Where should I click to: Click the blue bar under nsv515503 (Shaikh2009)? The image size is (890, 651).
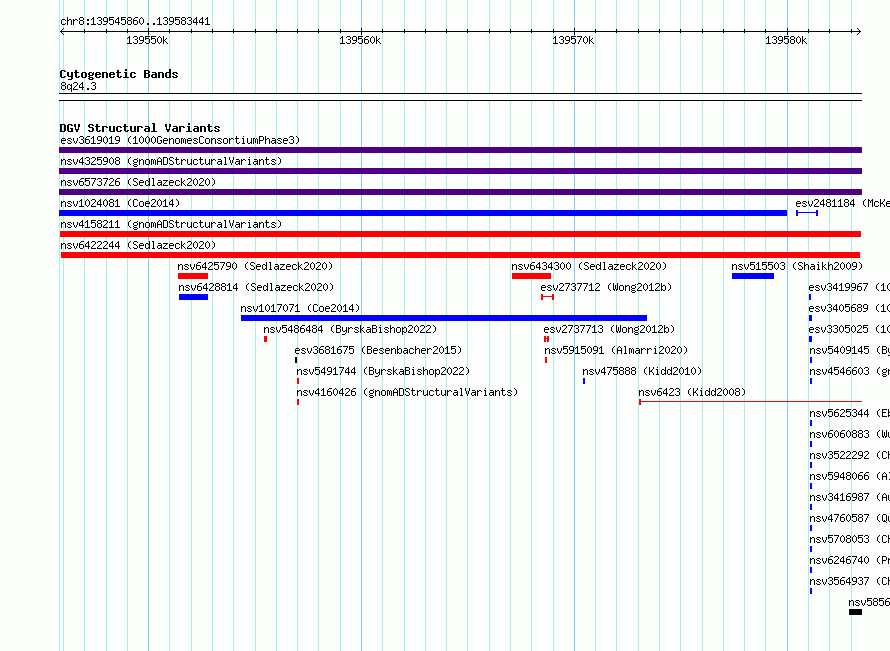753,276
